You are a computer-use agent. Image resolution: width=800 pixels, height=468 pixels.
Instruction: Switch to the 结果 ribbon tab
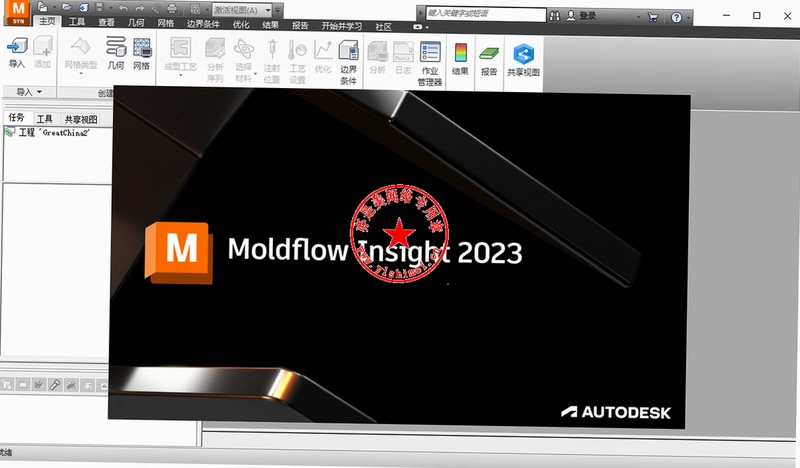click(270, 25)
